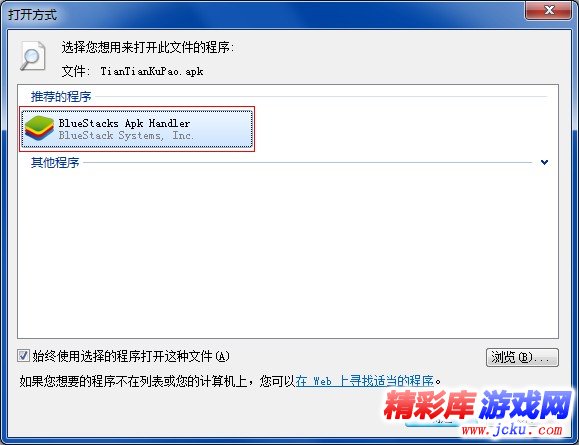579x445 pixels.
Task: Click the magnifier file icon
Action: [32, 56]
